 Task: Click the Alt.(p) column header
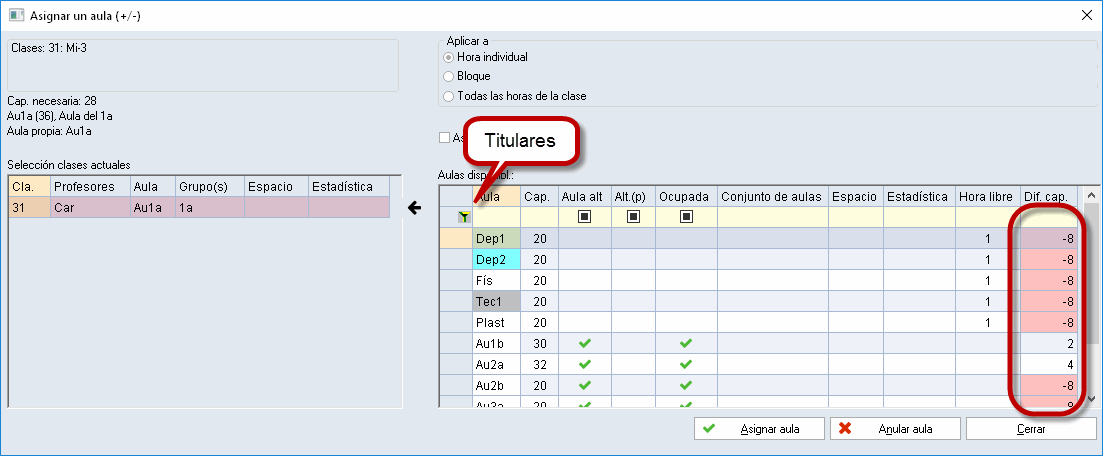click(633, 197)
